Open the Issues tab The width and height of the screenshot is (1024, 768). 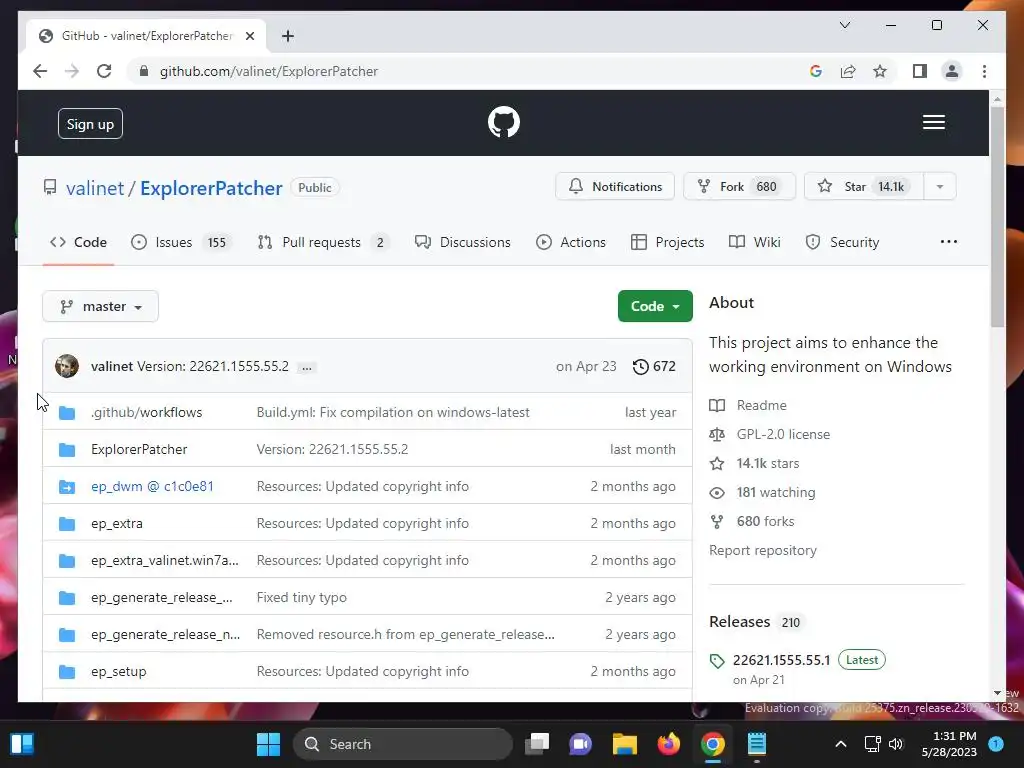181,242
